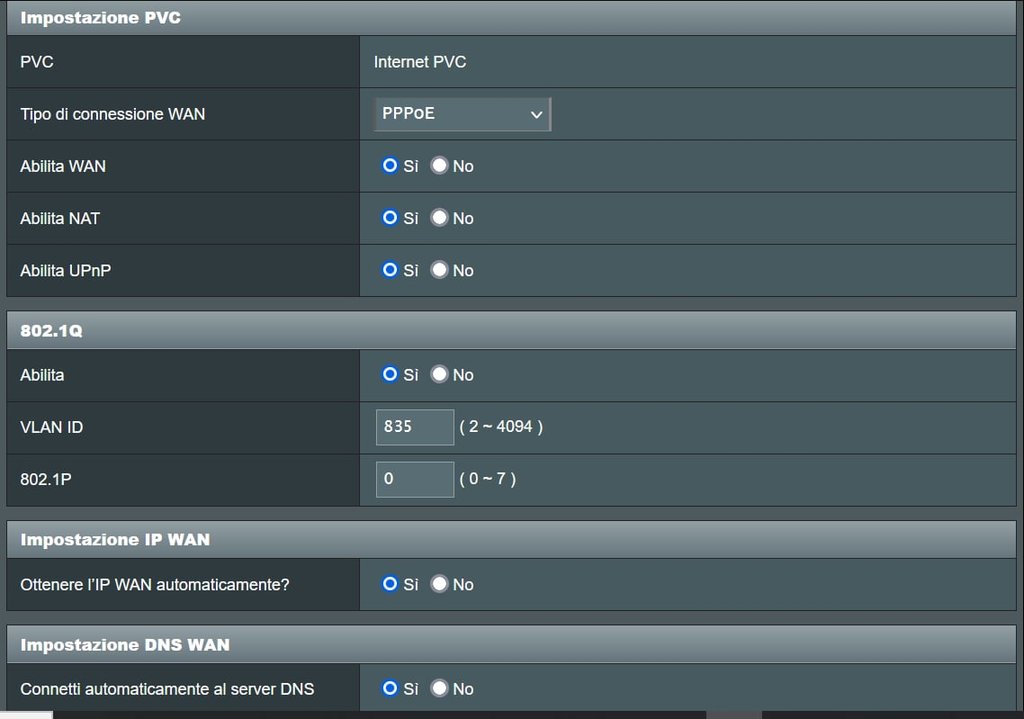This screenshot has width=1024, height=719.
Task: Select Si for automatic DNS server
Action: coord(390,688)
